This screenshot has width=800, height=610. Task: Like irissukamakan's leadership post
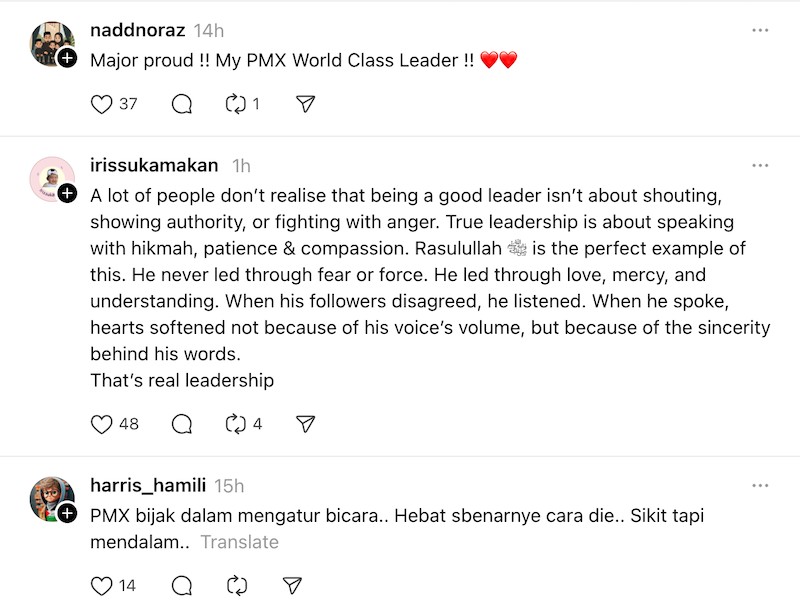point(102,424)
